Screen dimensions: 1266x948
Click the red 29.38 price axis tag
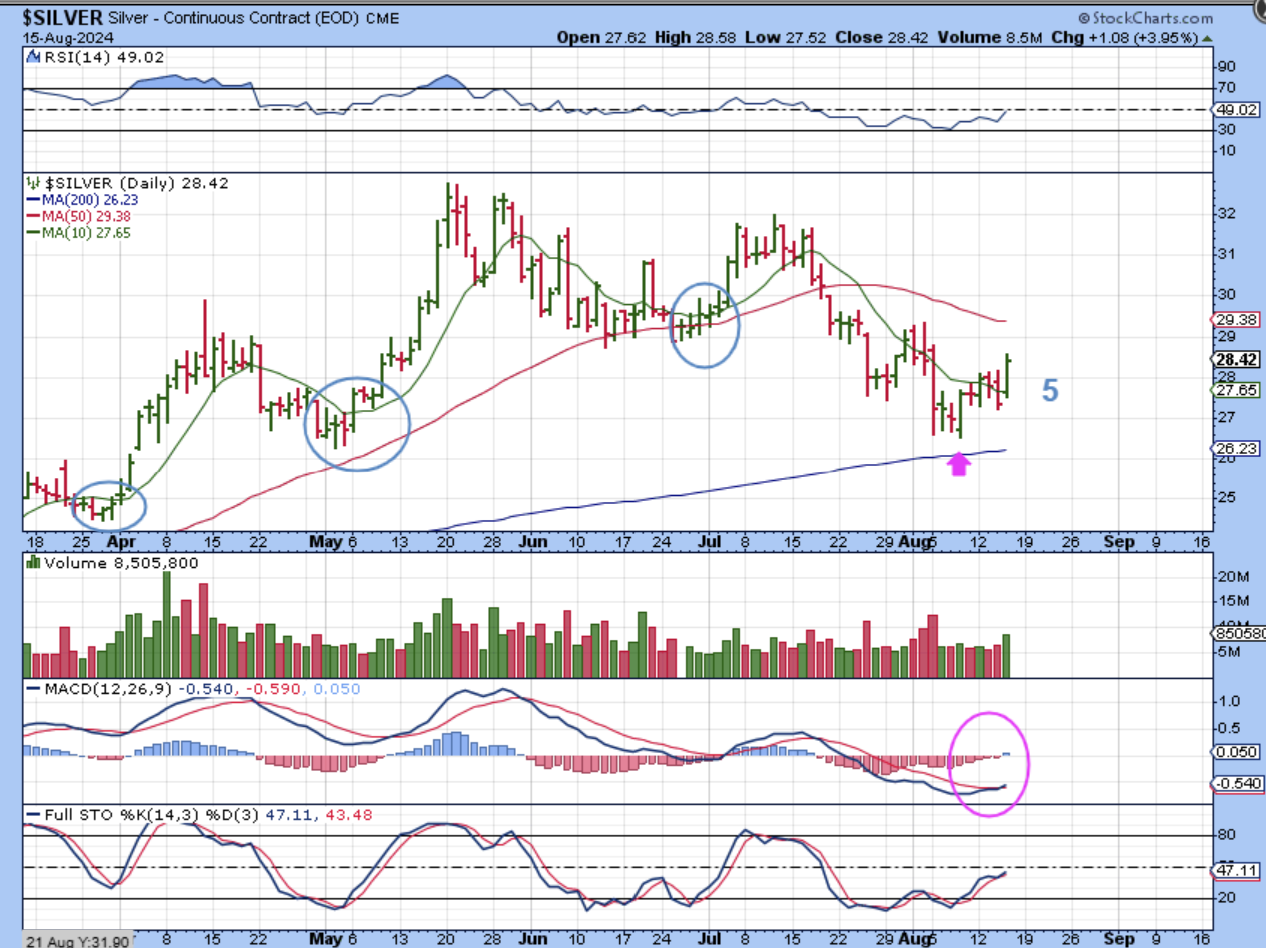[1236, 320]
